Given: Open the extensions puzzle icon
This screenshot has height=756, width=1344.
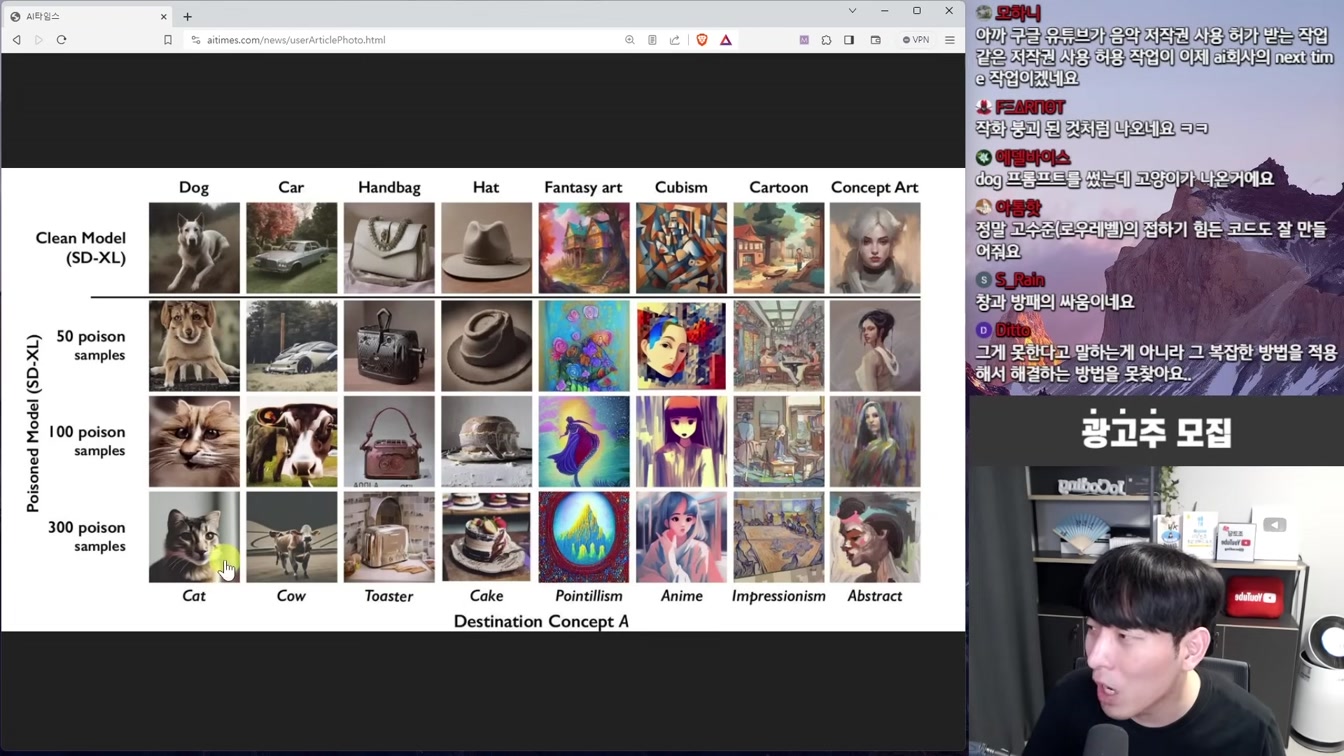Looking at the screenshot, I should pyautogui.click(x=826, y=40).
